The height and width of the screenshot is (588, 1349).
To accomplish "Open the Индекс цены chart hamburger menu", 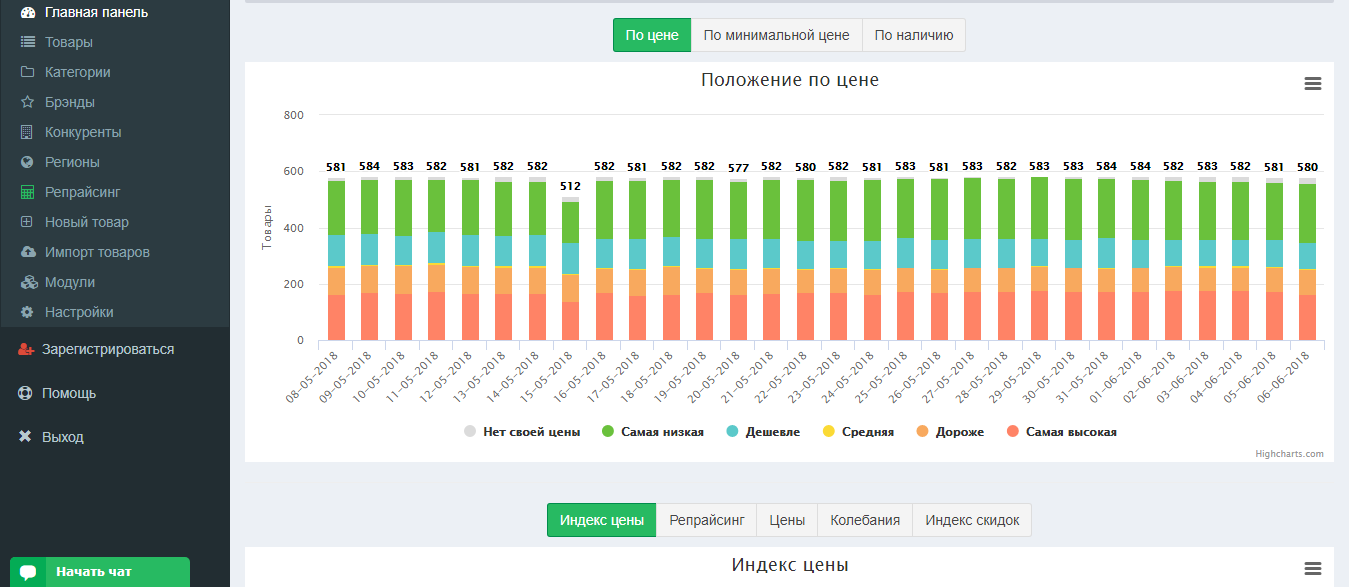I will (x=1313, y=568).
